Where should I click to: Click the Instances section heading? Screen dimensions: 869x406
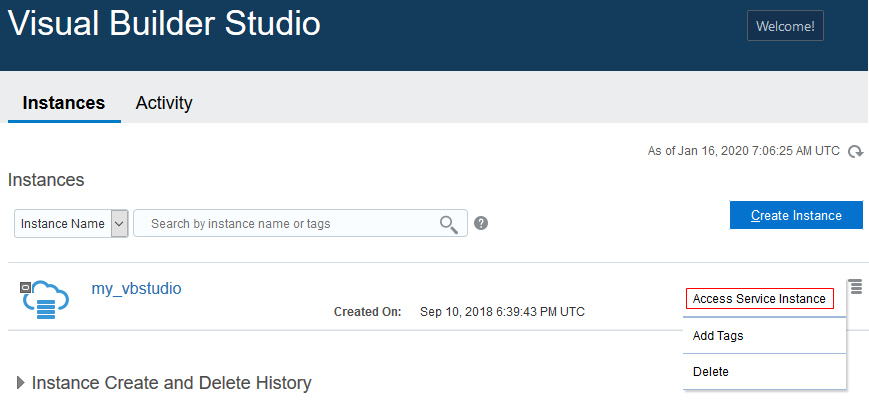(46, 180)
